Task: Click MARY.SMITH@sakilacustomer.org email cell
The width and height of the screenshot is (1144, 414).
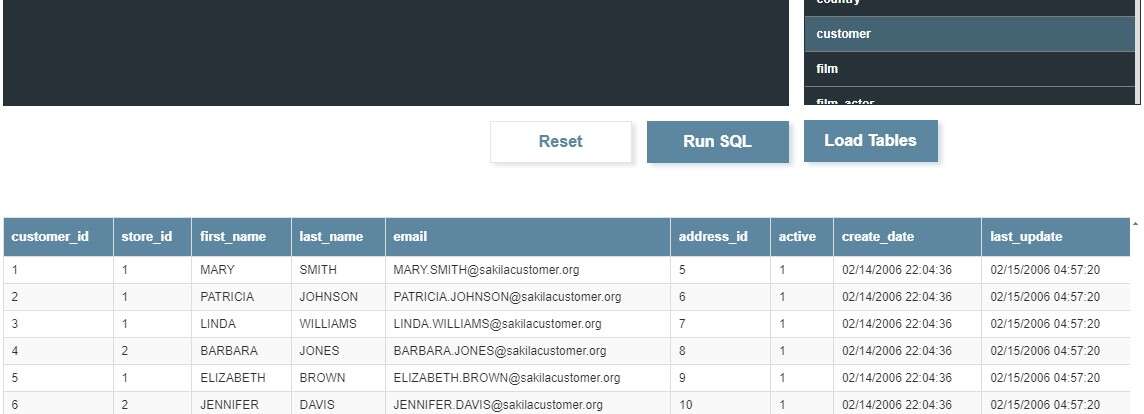Action: point(486,270)
